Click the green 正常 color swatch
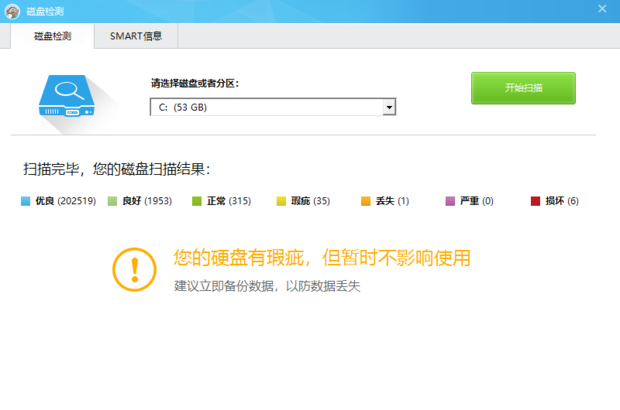 coord(197,201)
